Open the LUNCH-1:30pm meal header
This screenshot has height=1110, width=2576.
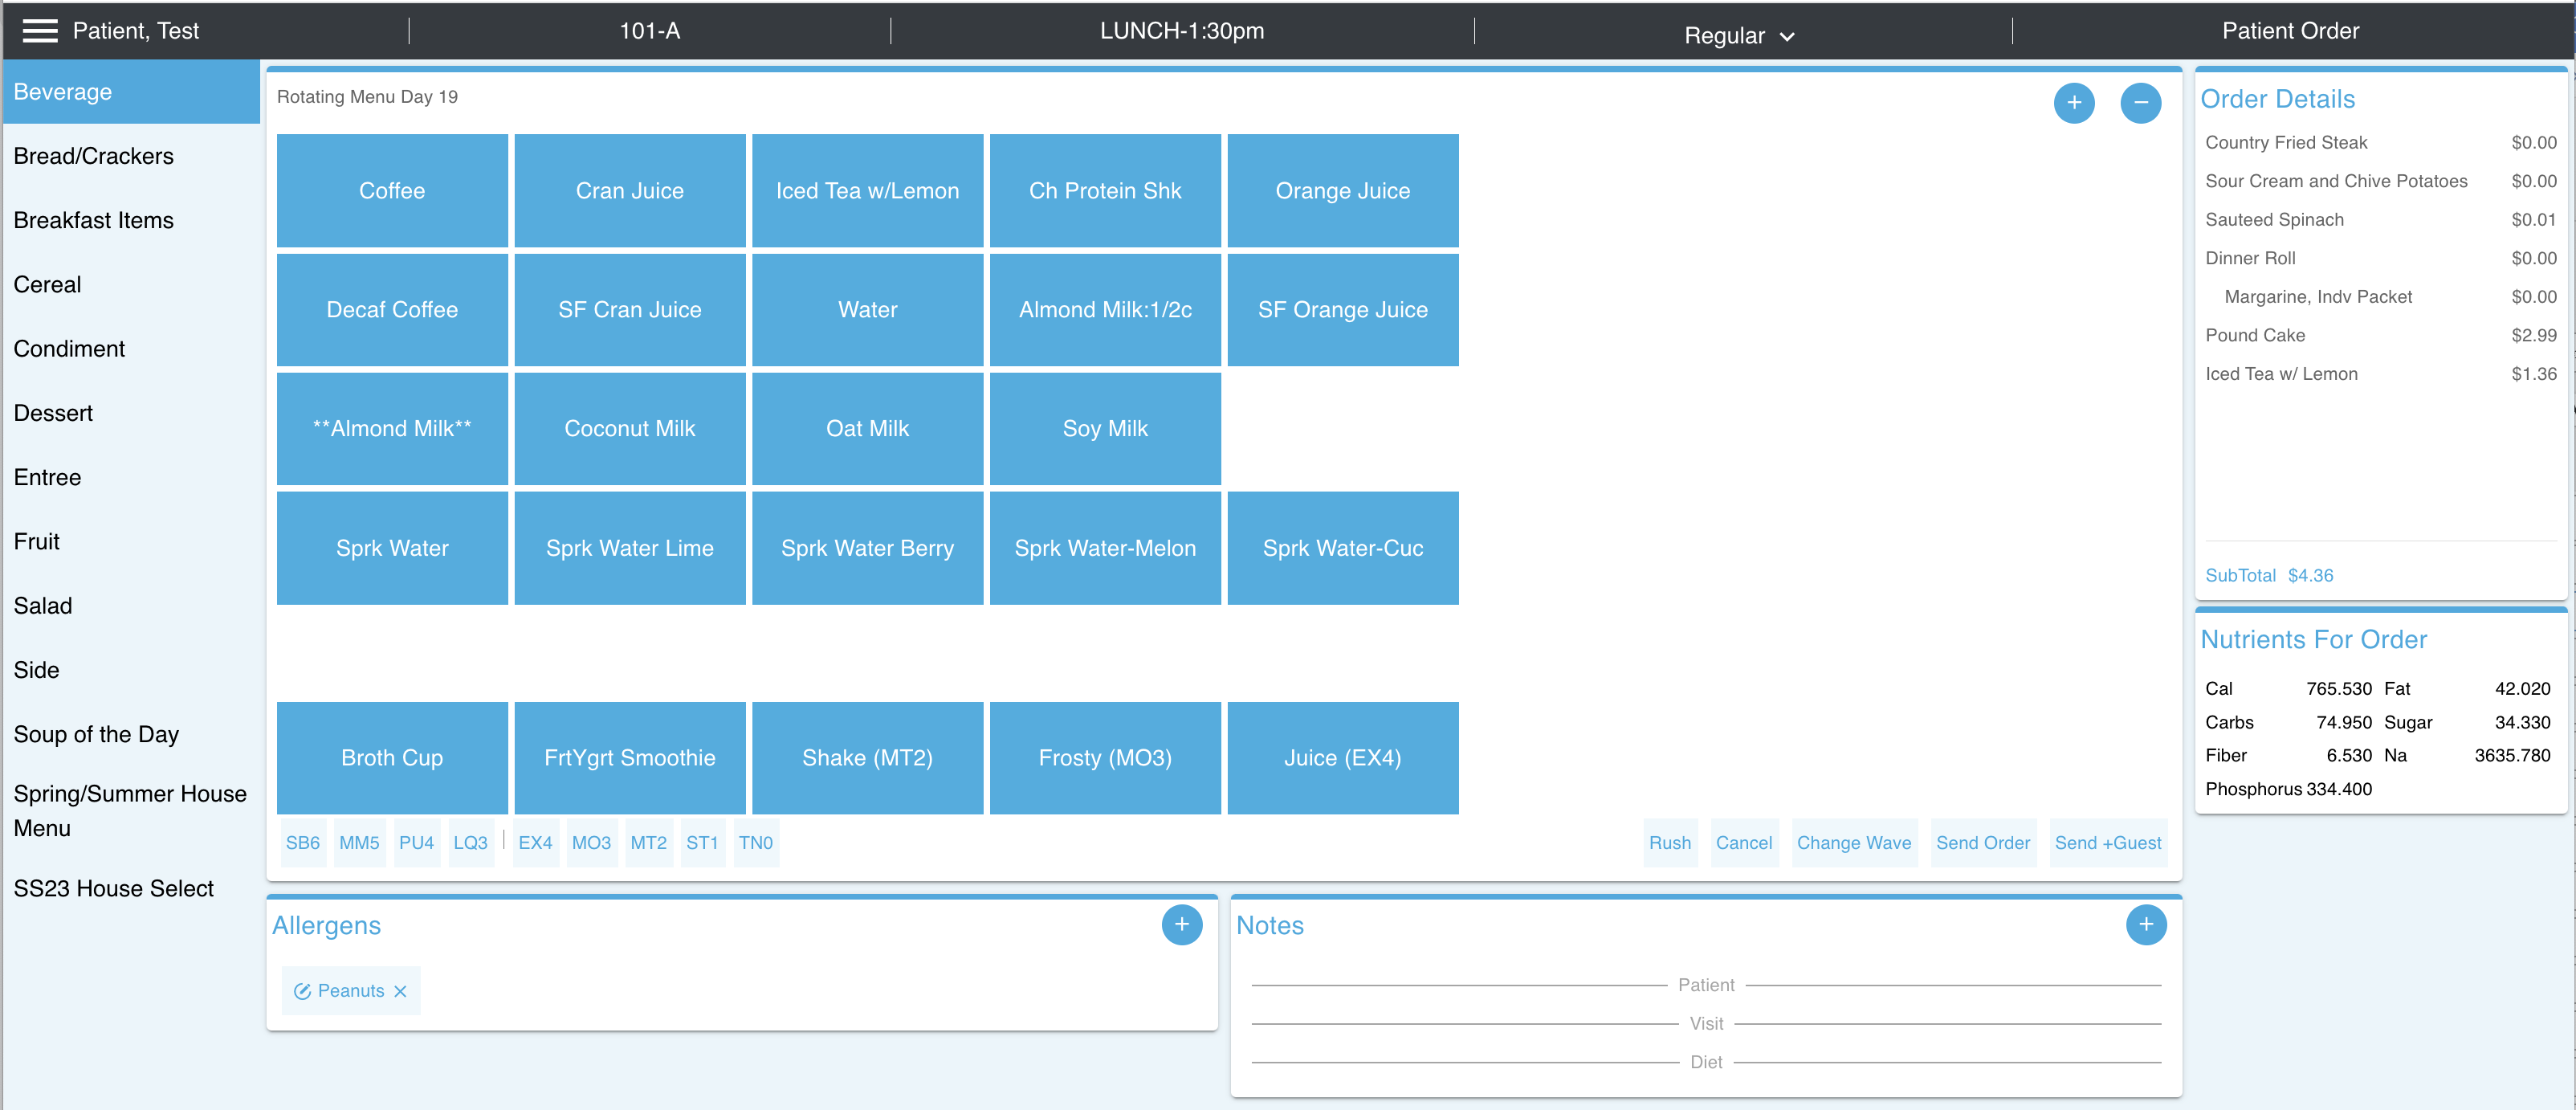(1181, 31)
